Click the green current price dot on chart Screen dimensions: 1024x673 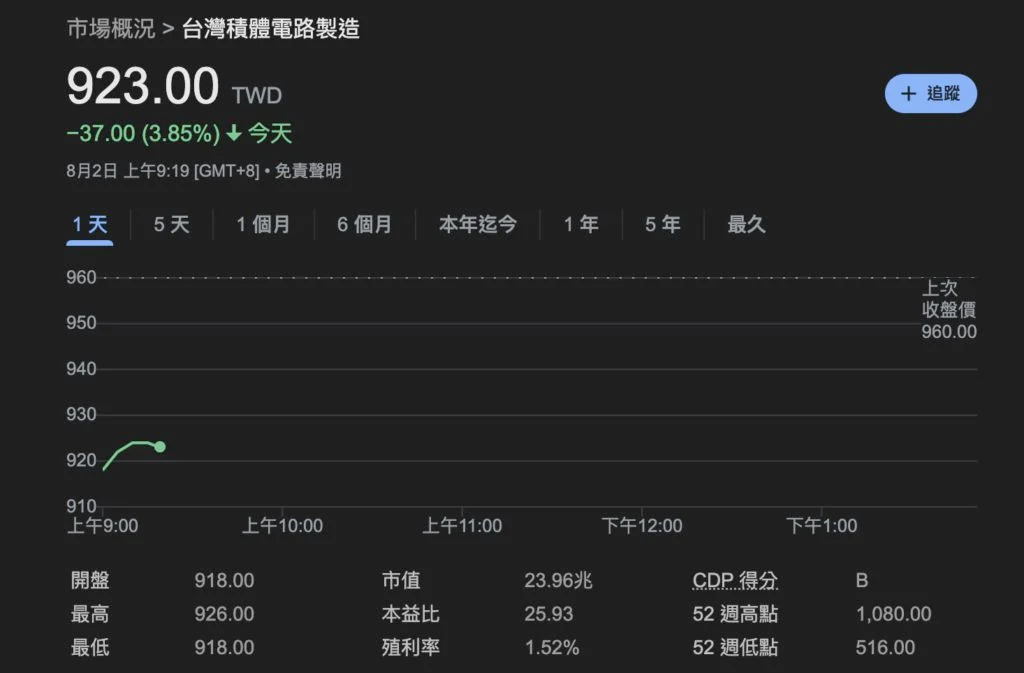click(x=160, y=447)
